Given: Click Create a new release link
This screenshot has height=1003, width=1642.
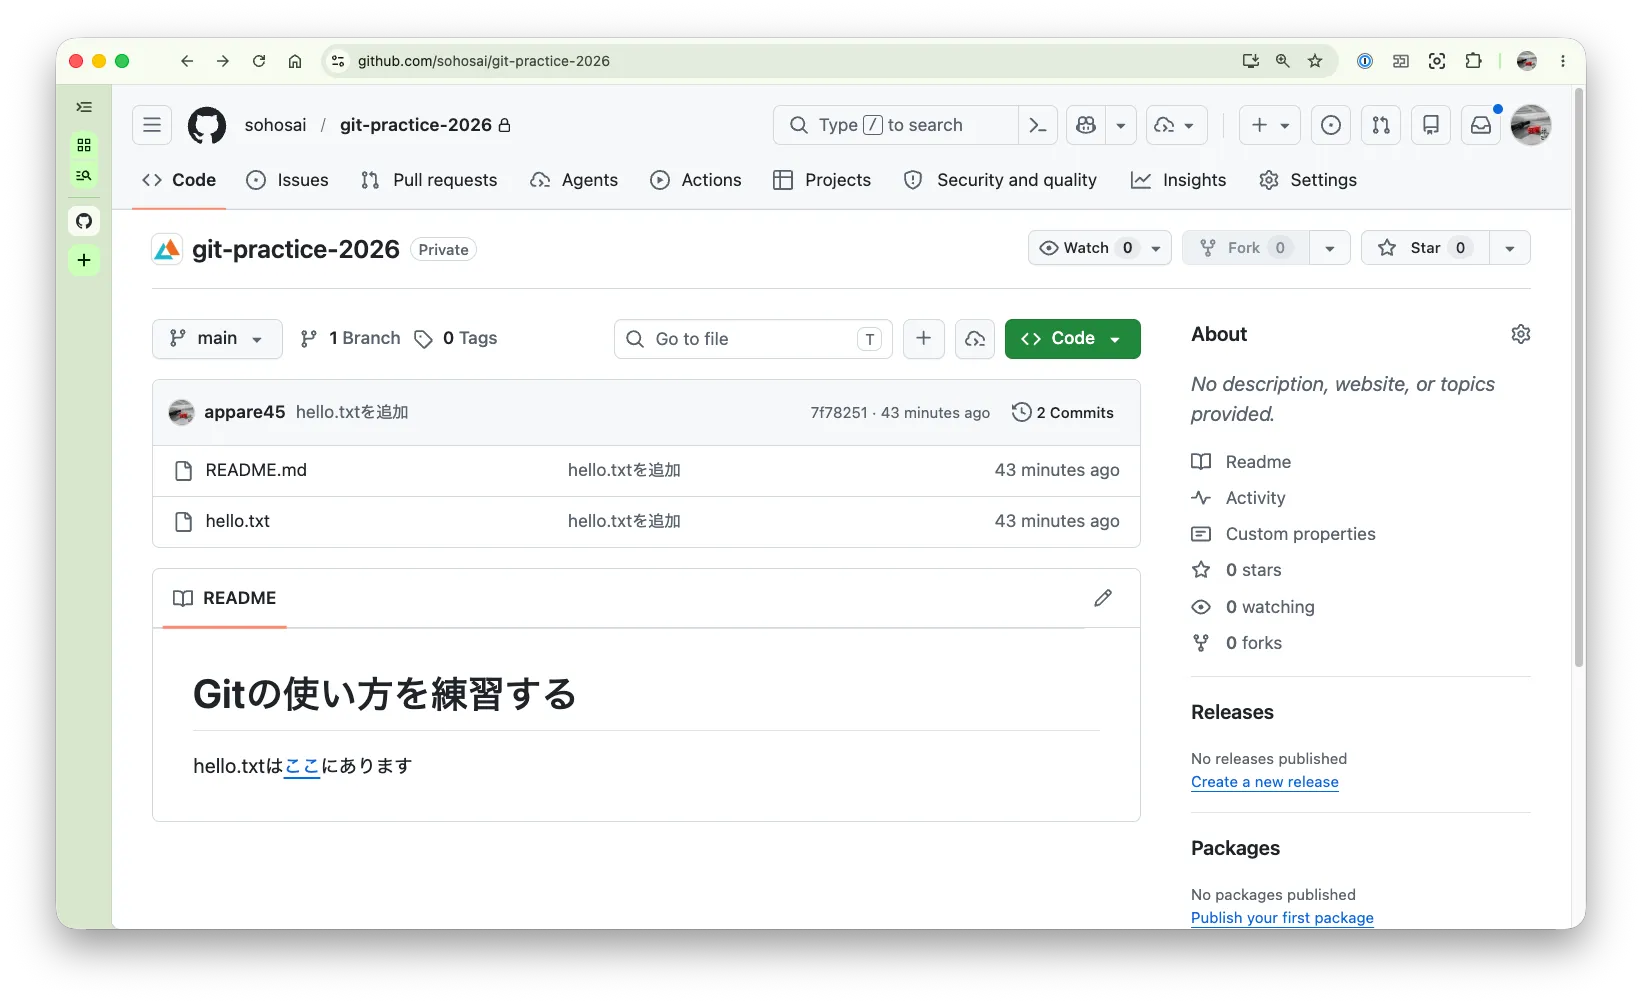Looking at the screenshot, I should 1264,782.
